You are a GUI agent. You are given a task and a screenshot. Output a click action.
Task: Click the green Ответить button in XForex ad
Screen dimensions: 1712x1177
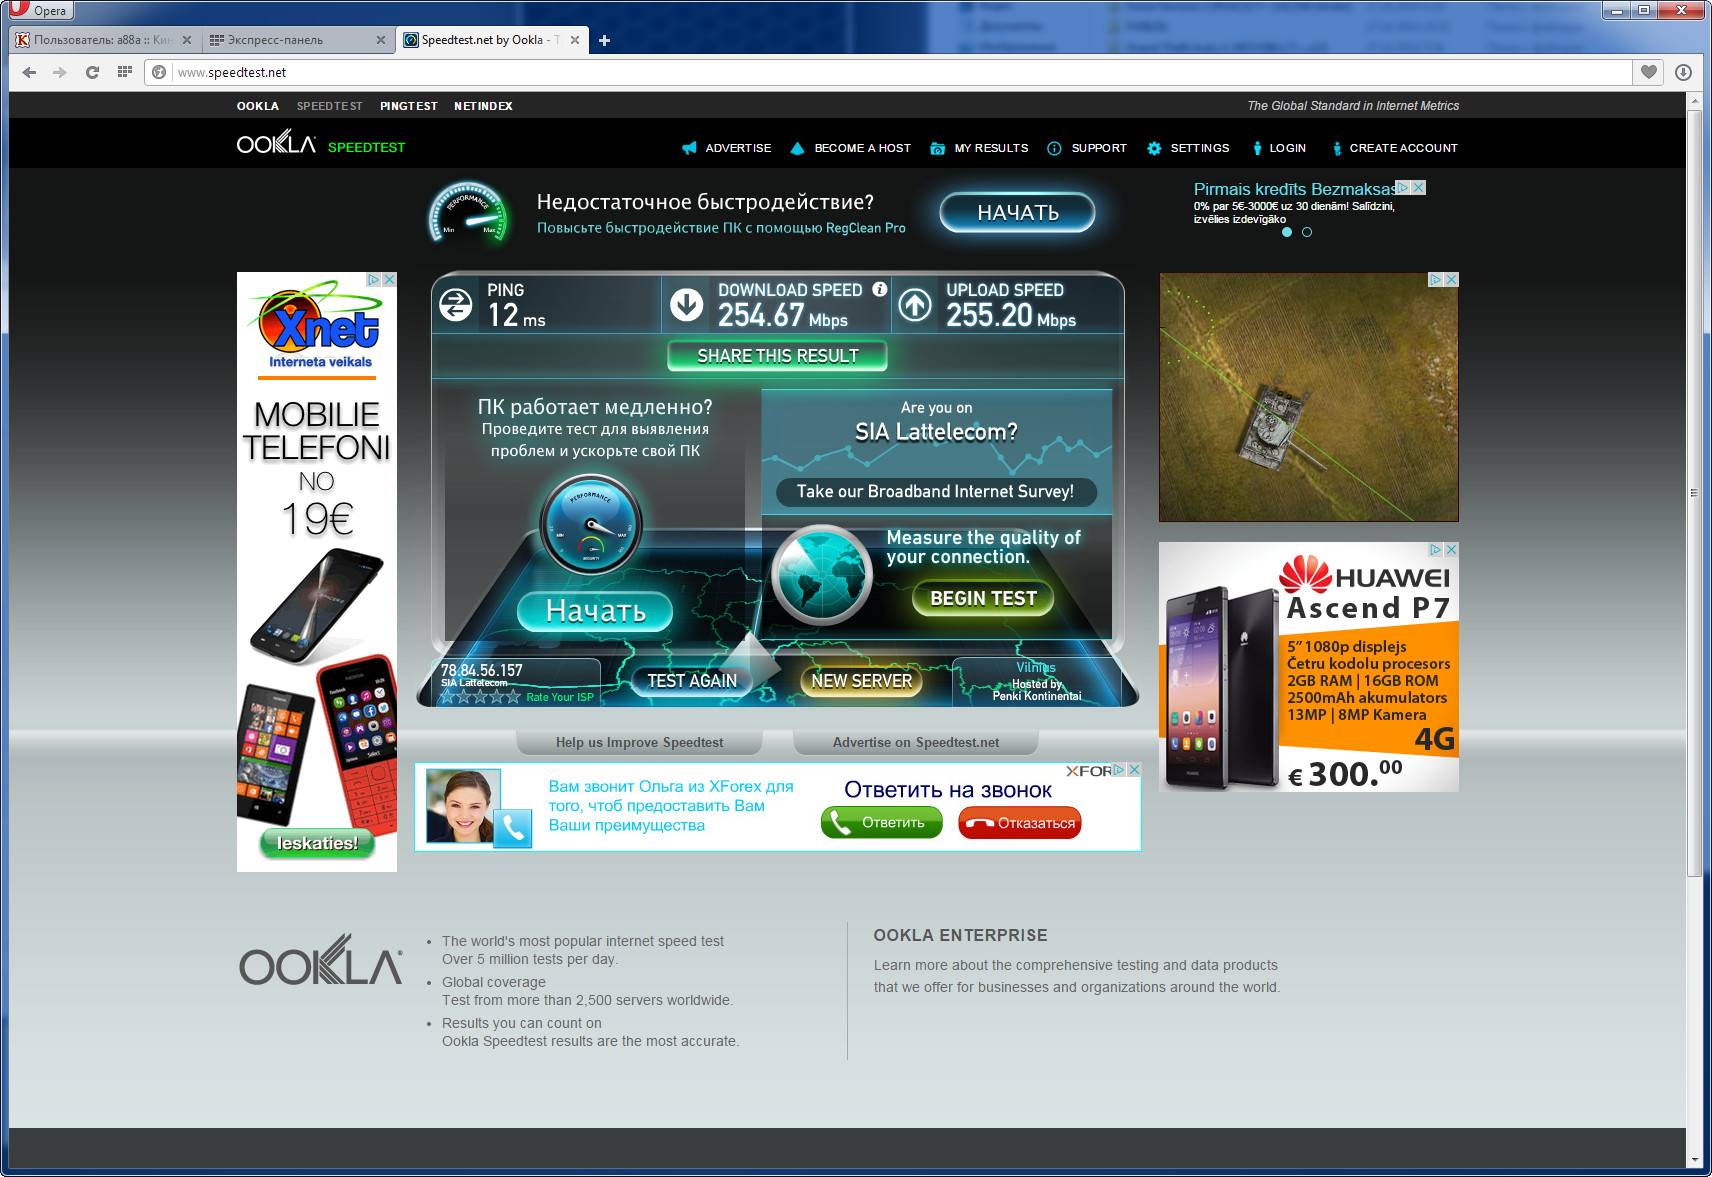881,823
